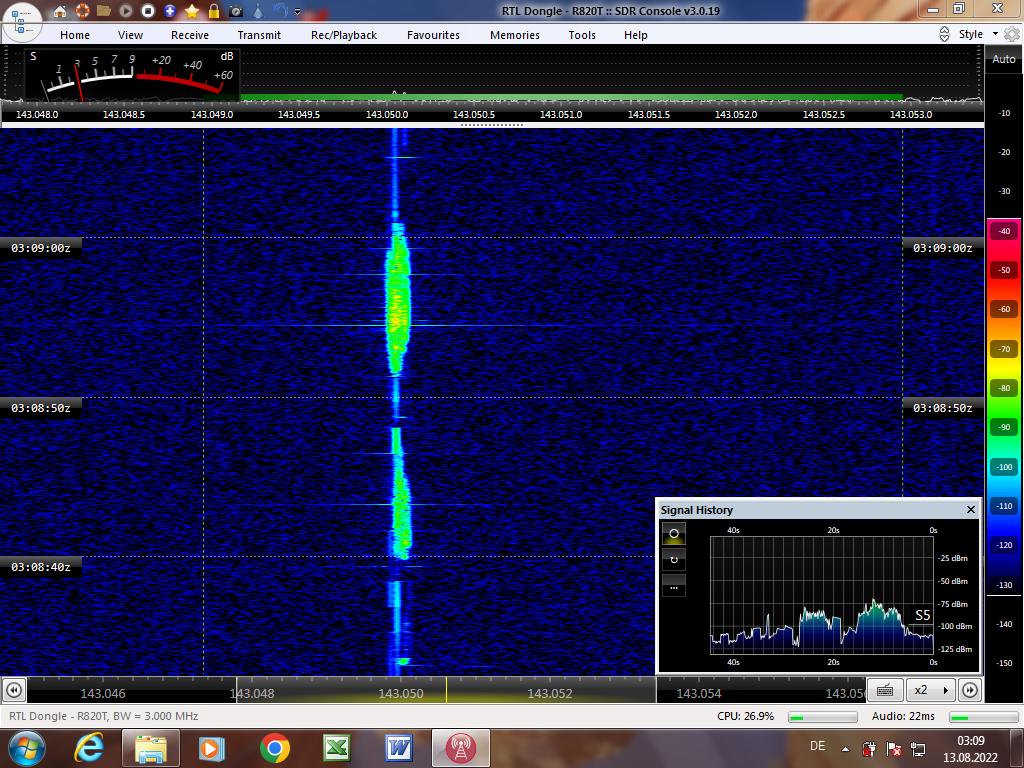Screen dimensions: 1024x768
Task: Start the radio with the play icon
Action: [126, 10]
